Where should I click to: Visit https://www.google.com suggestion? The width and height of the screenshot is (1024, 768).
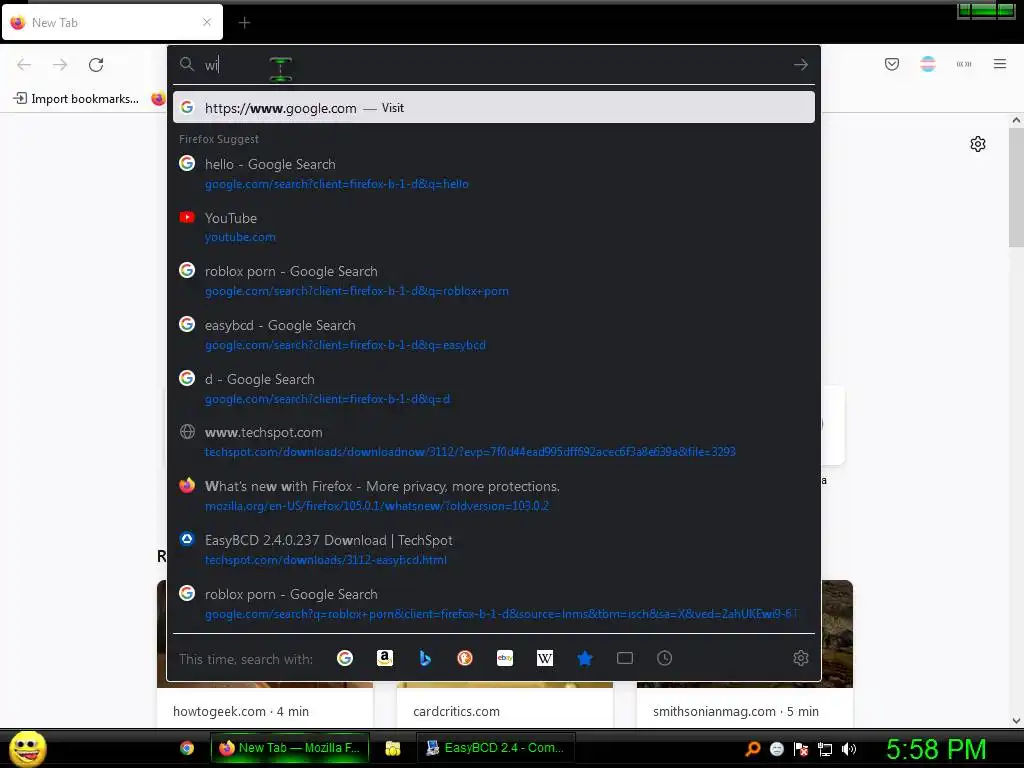(494, 108)
